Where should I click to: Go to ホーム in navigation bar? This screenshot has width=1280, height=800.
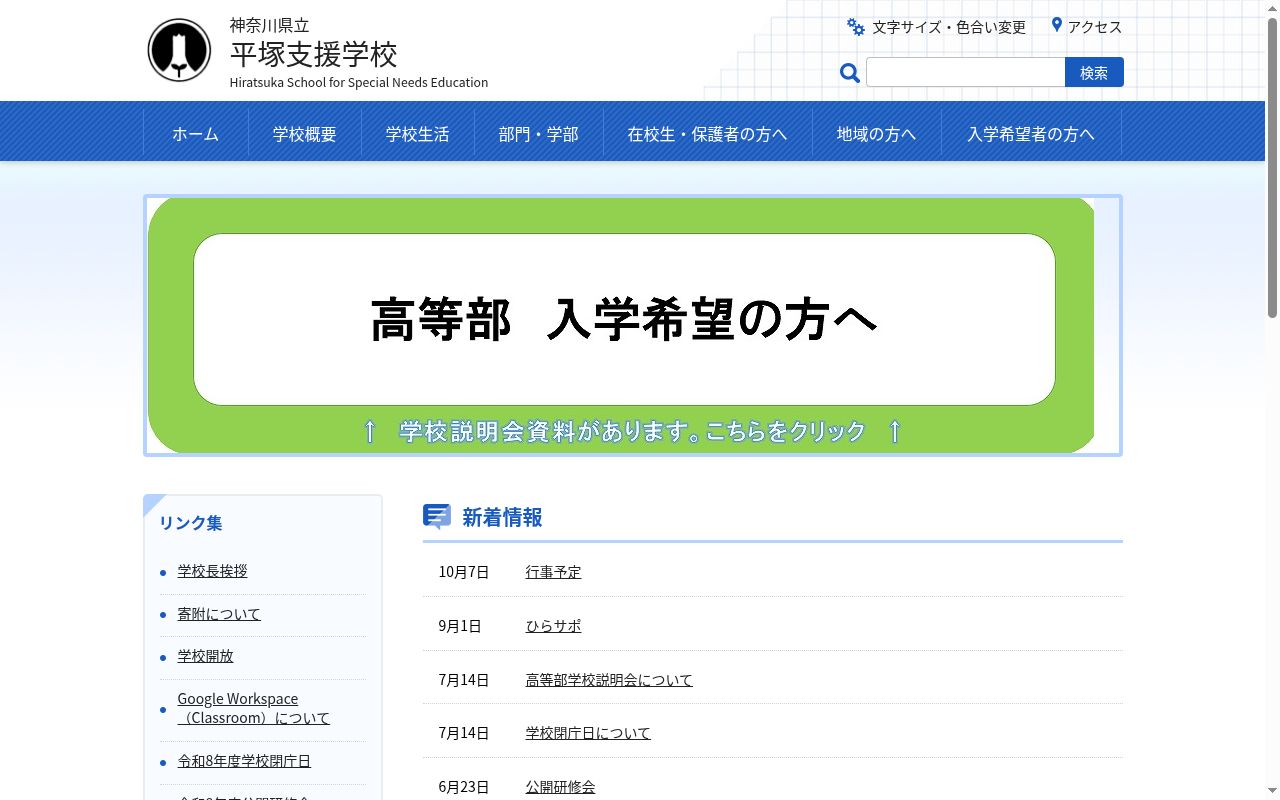[x=195, y=134]
